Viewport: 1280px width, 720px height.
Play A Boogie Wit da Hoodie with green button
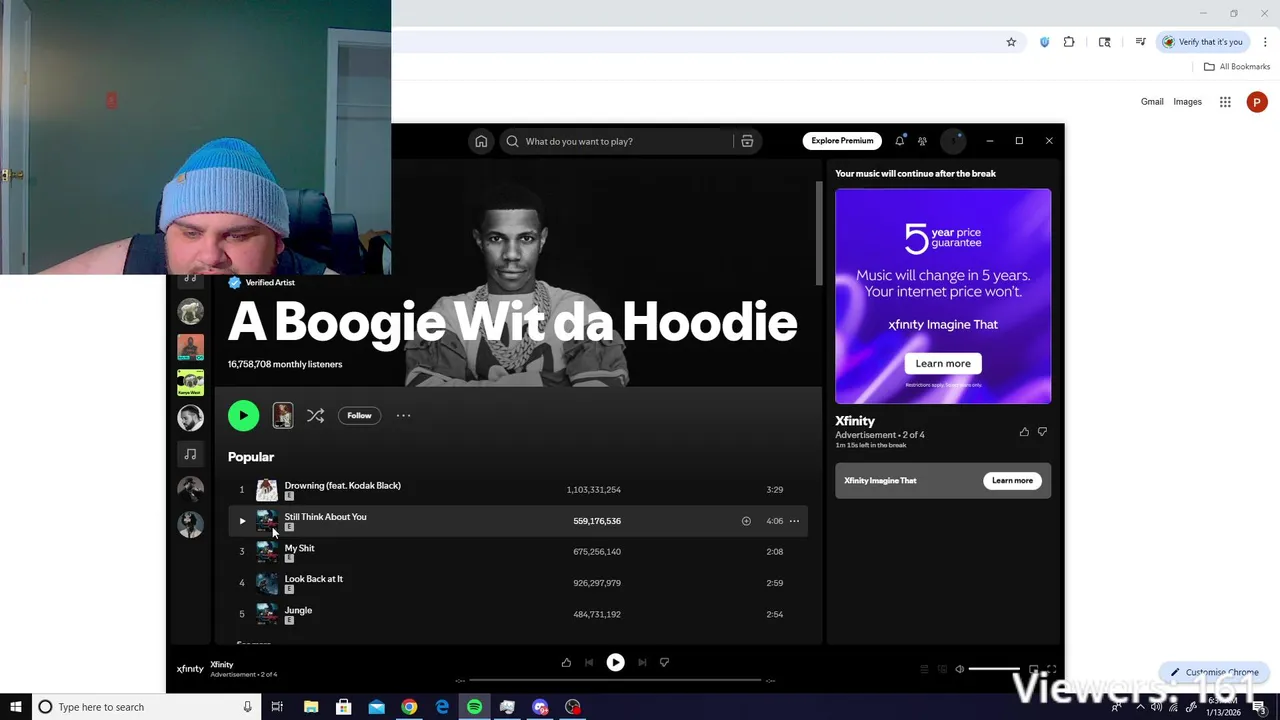(x=243, y=415)
